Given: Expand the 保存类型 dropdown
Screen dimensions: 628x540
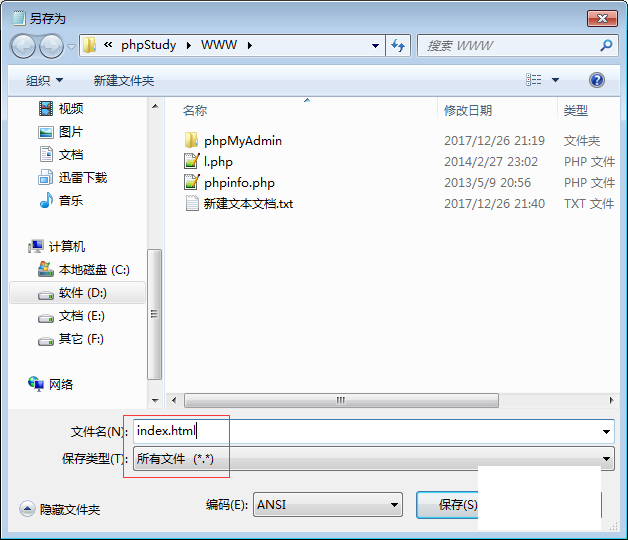Looking at the screenshot, I should (x=374, y=459).
